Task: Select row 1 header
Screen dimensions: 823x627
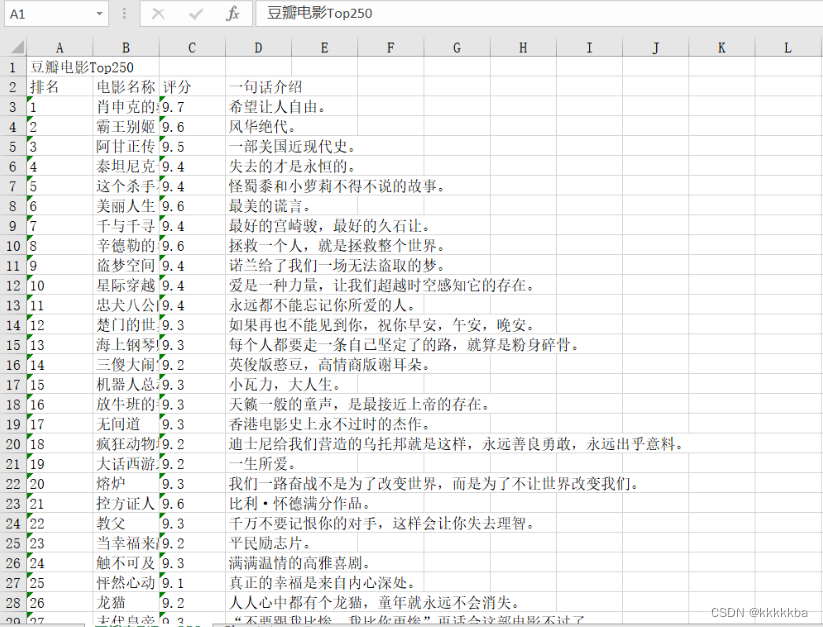Action: point(13,67)
